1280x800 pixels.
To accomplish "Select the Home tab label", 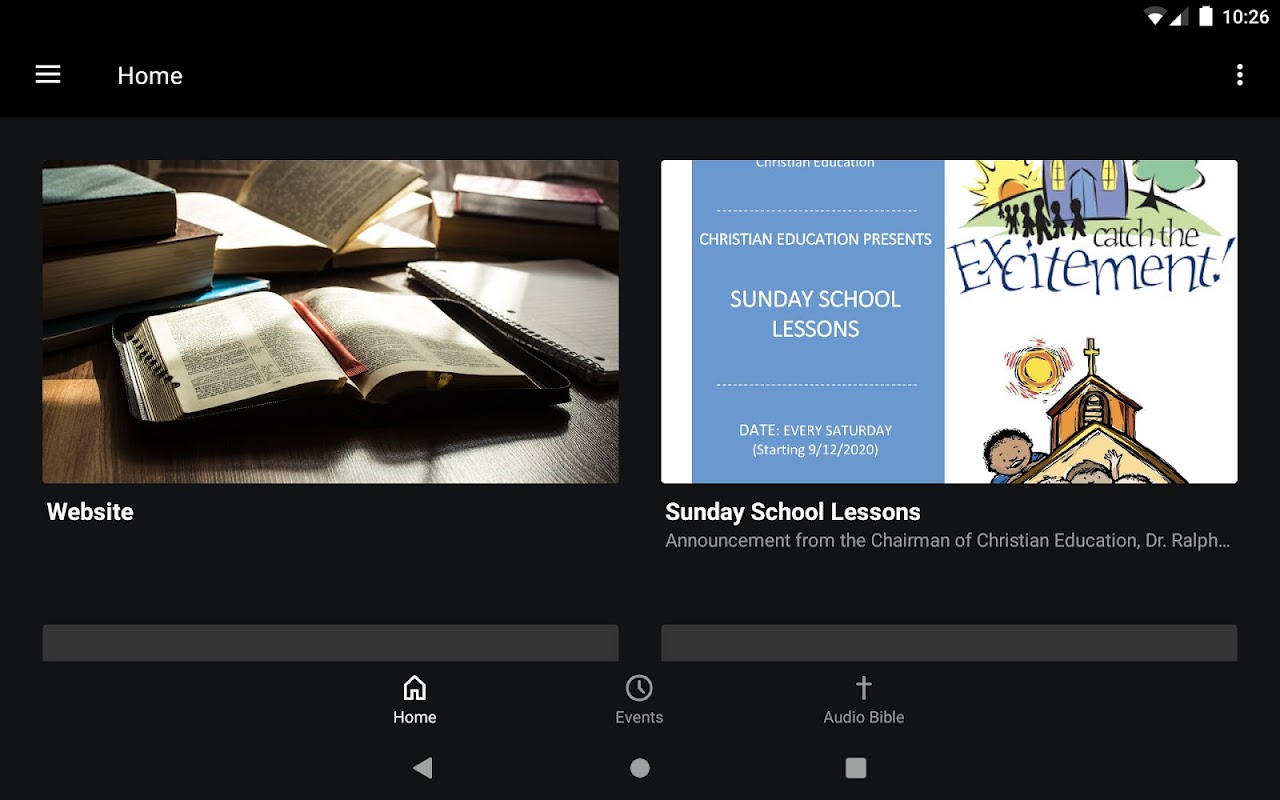I will coord(414,717).
